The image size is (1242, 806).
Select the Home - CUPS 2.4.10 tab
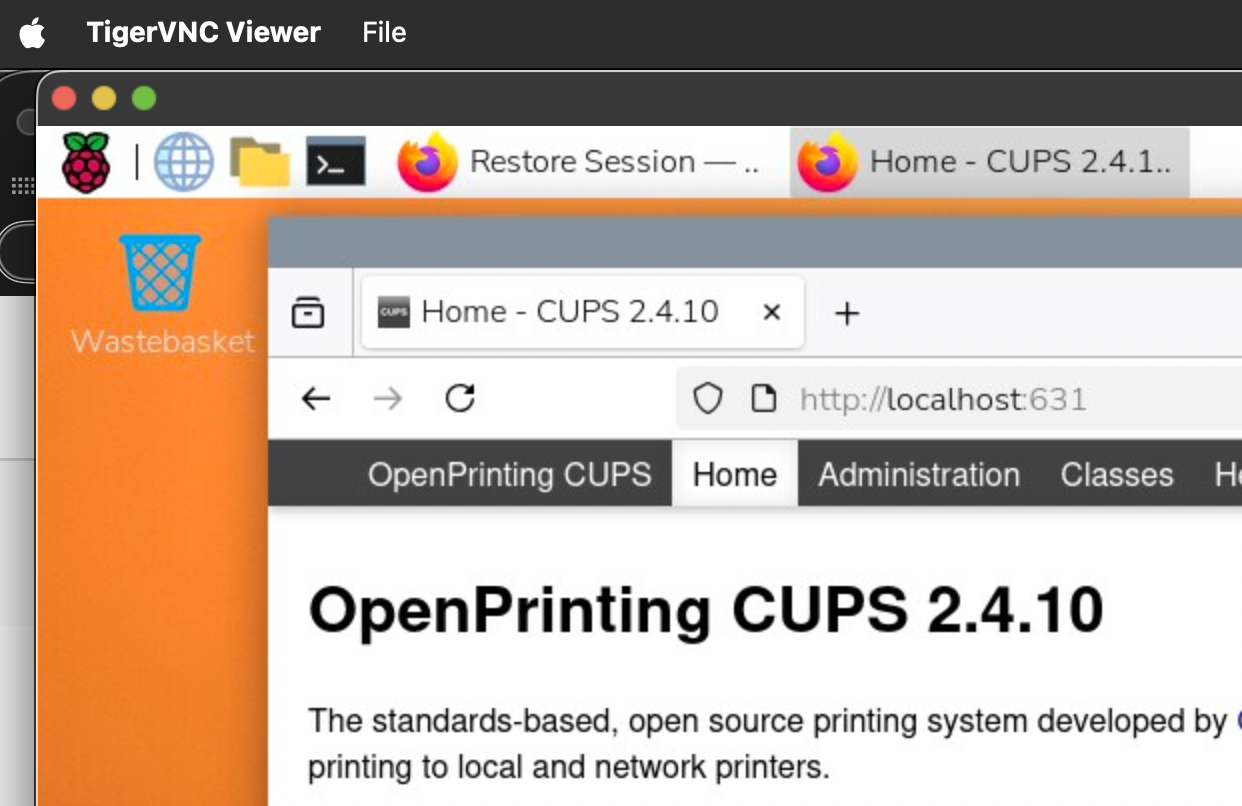click(582, 312)
